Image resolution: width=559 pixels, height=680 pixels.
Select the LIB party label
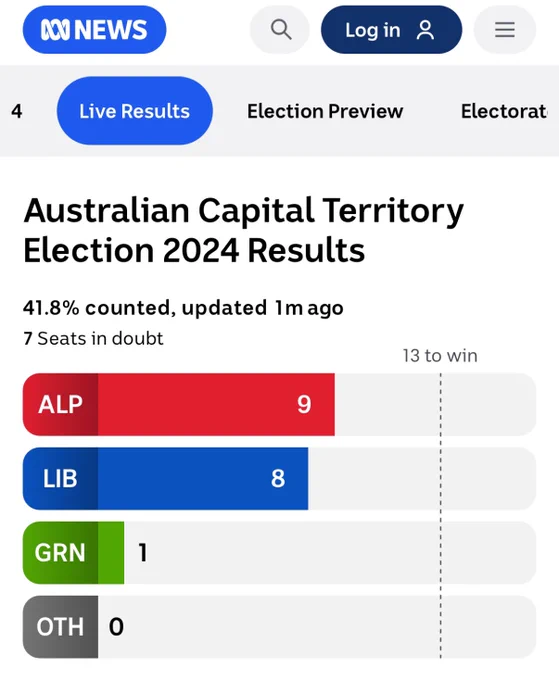(60, 478)
